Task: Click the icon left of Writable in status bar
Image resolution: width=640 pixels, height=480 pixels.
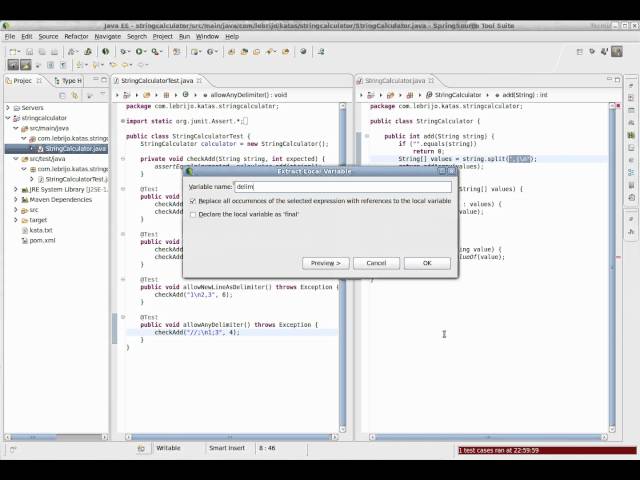Action: (141, 449)
